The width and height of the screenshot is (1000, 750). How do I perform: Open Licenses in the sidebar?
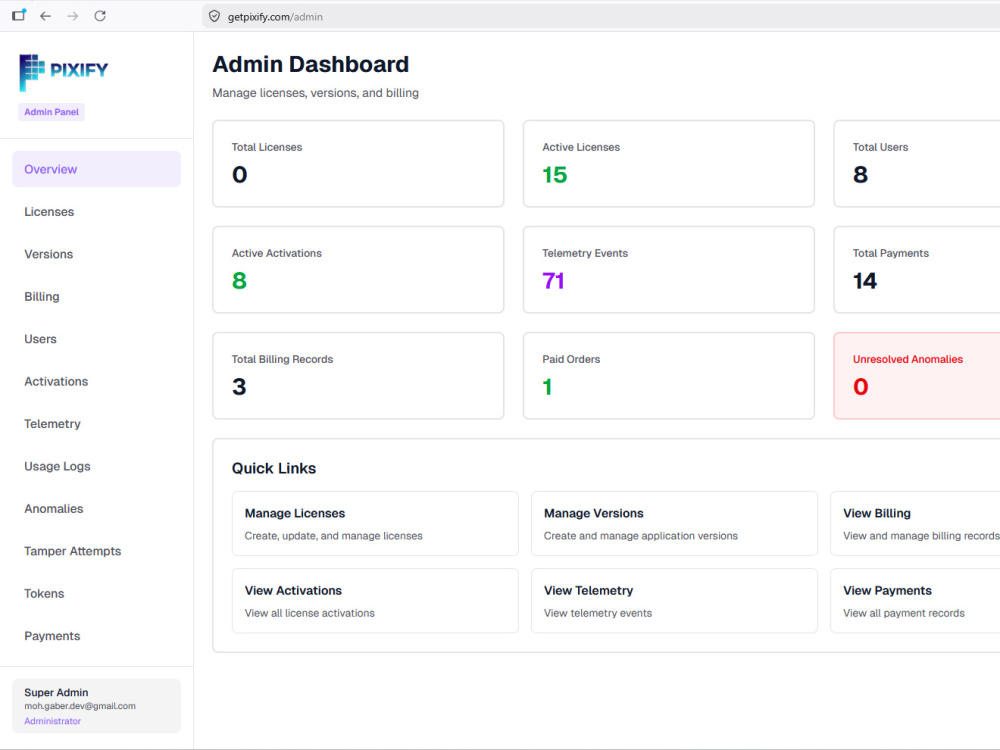[96, 212]
